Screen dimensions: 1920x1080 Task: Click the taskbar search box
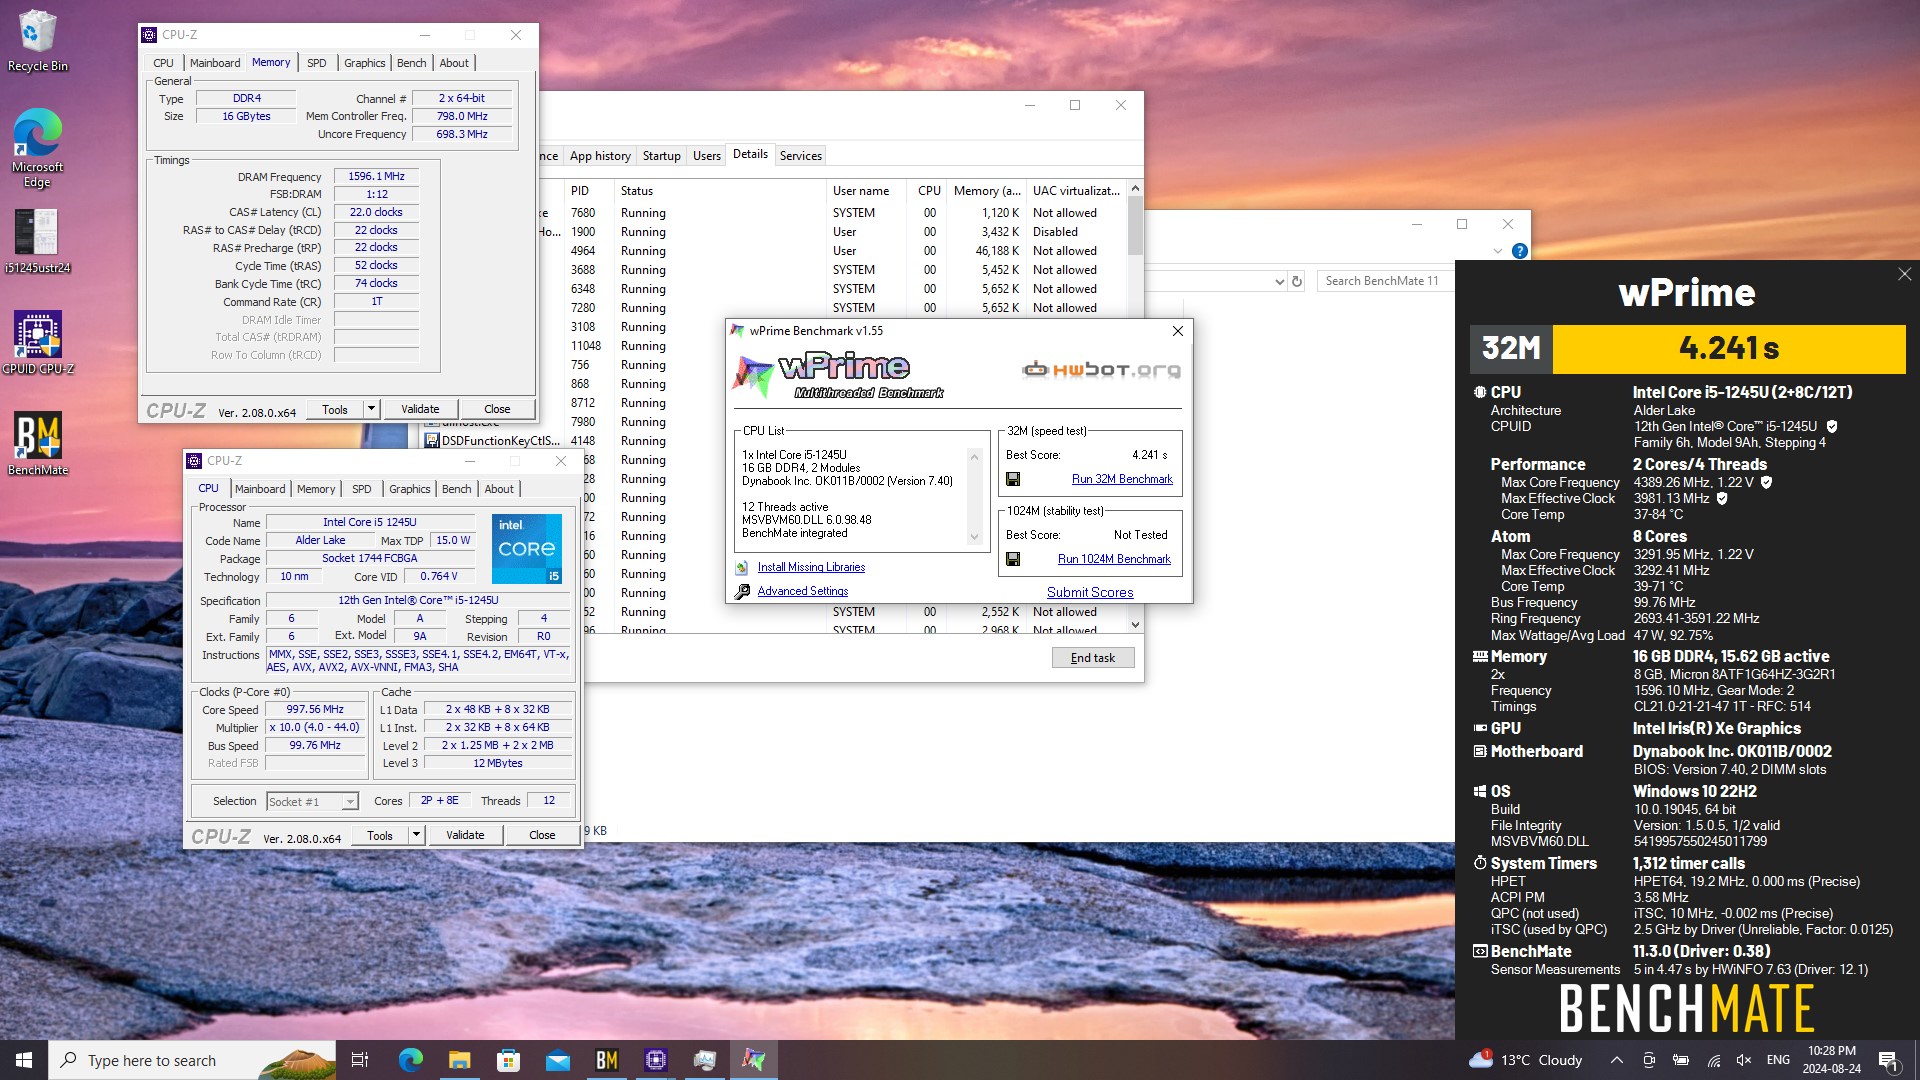pyautogui.click(x=193, y=1060)
